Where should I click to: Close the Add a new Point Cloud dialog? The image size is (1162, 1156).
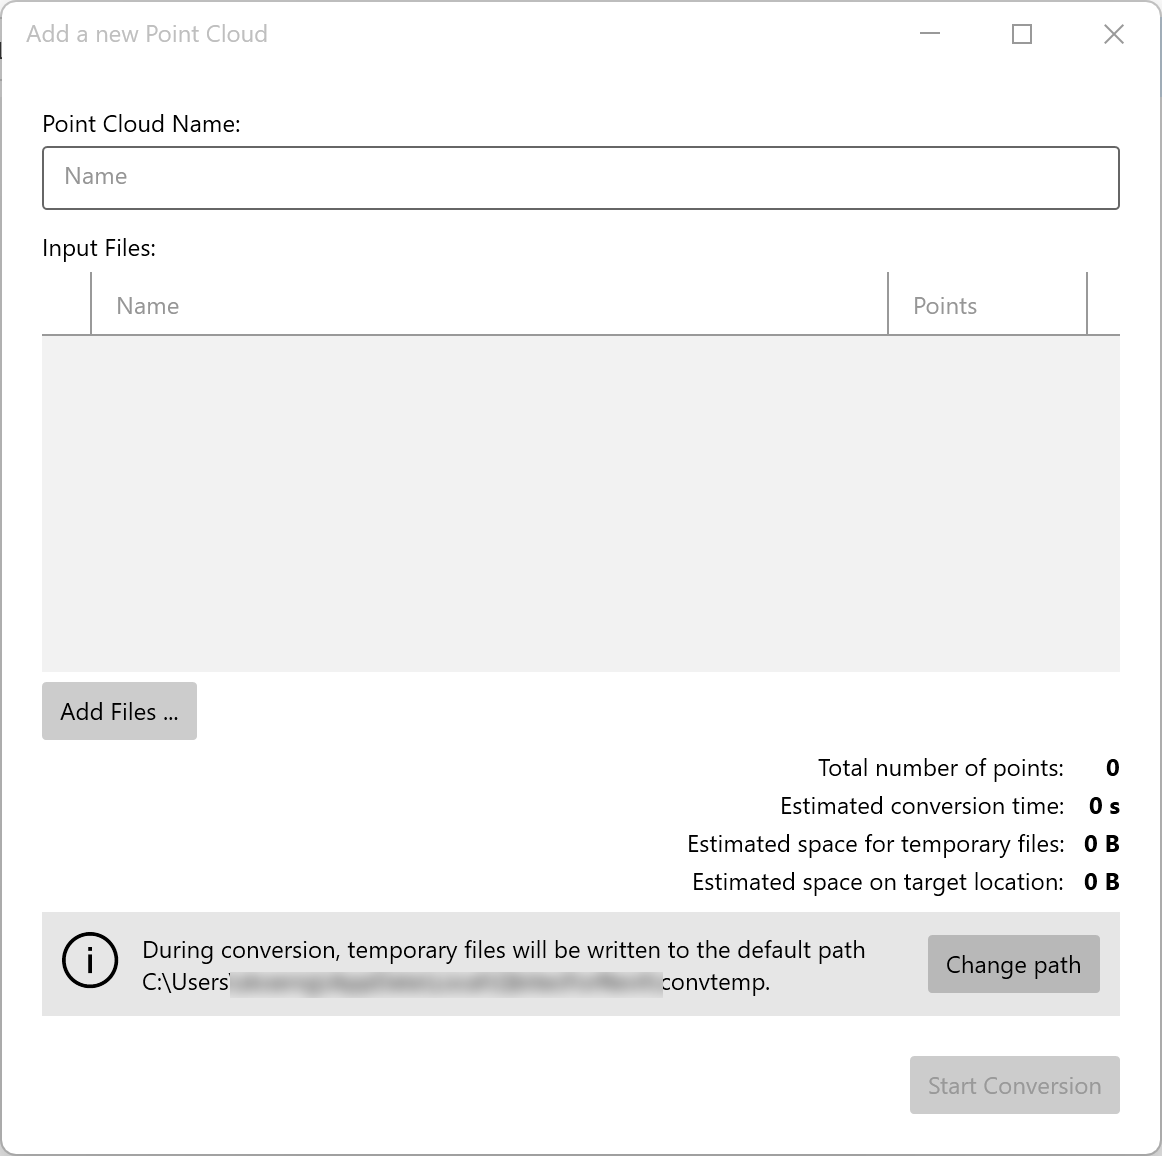click(x=1113, y=34)
